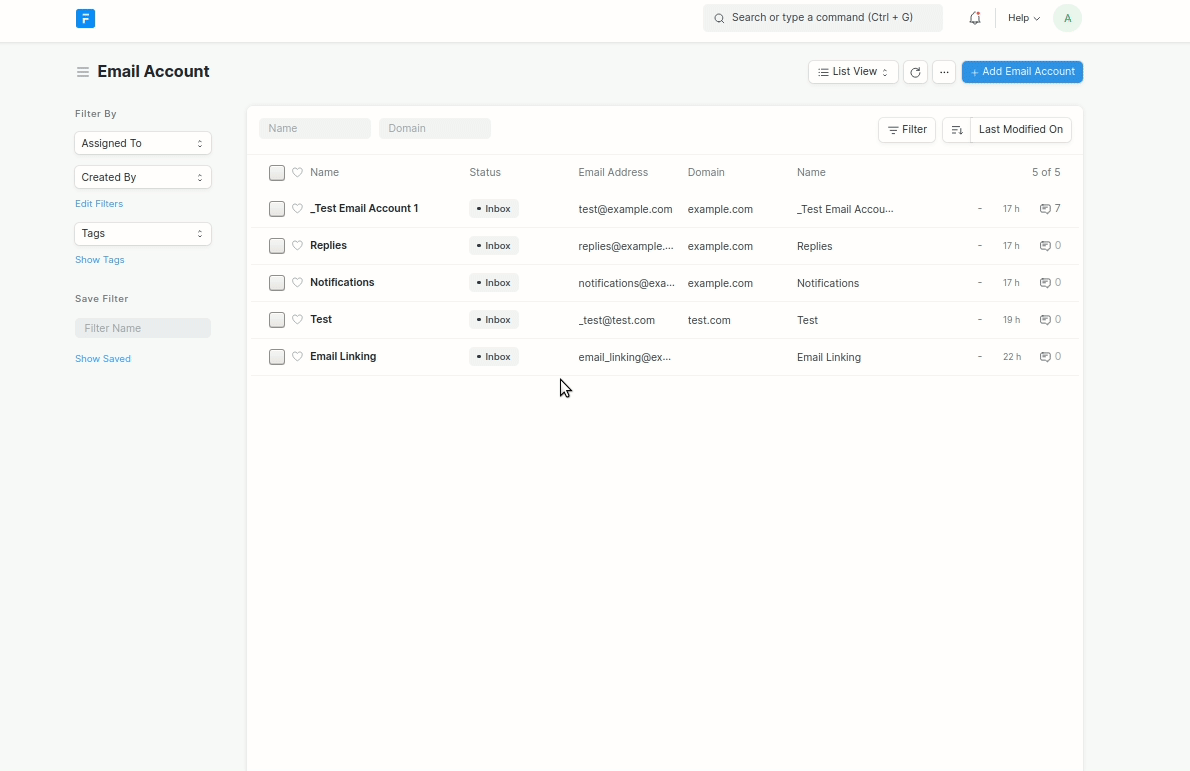This screenshot has height=771, width=1190.
Task: Click the Frappe logo icon
Action: point(85,18)
